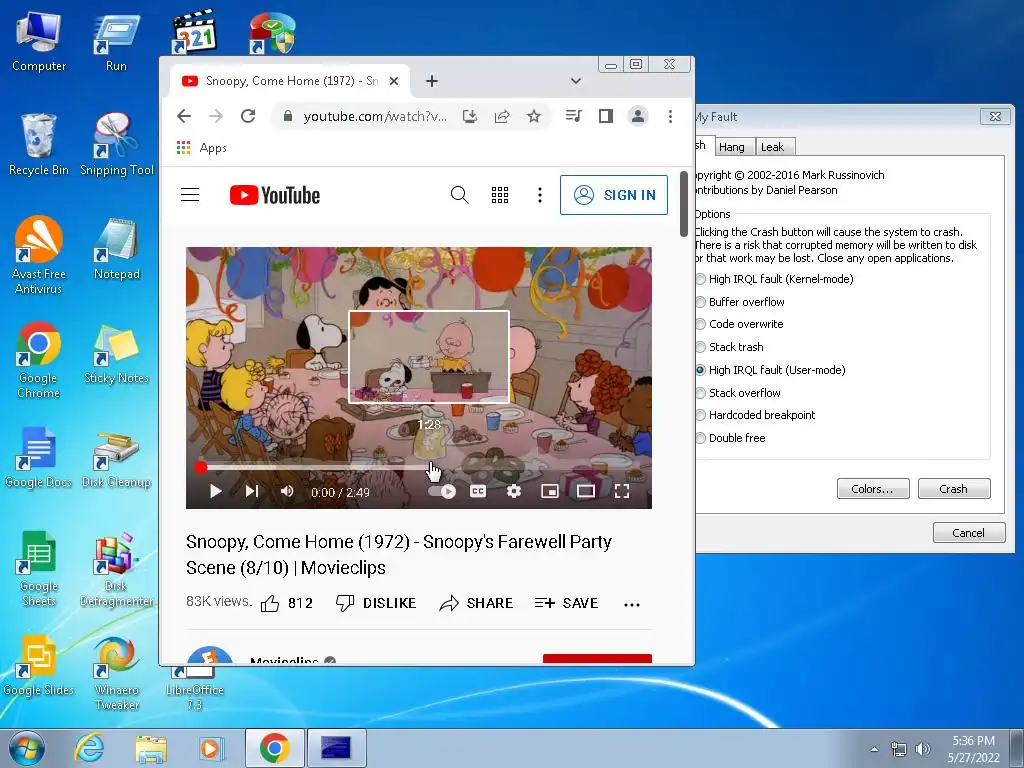The width and height of the screenshot is (1024, 768).
Task: Bookmark this tab with star
Action: [x=534, y=116]
